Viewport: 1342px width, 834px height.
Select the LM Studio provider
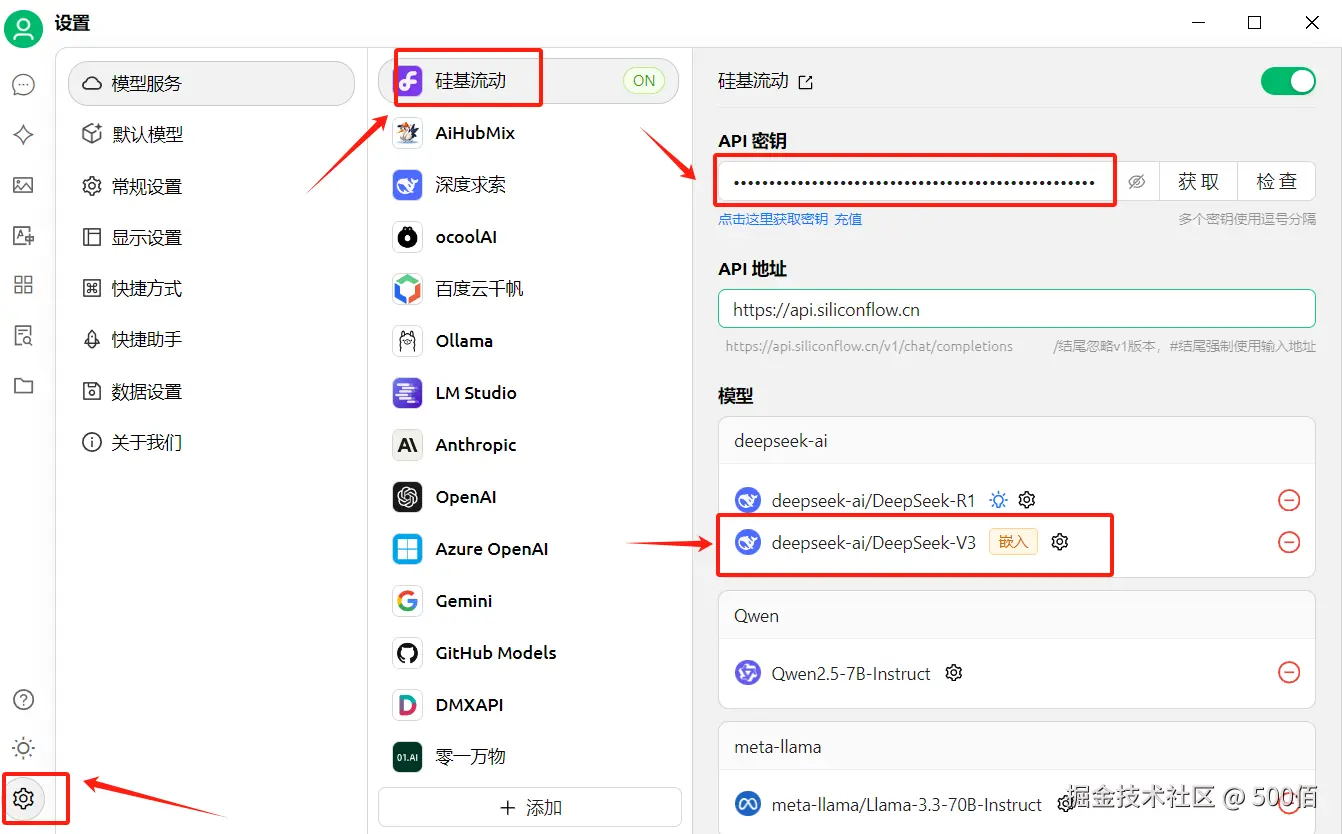[528, 393]
